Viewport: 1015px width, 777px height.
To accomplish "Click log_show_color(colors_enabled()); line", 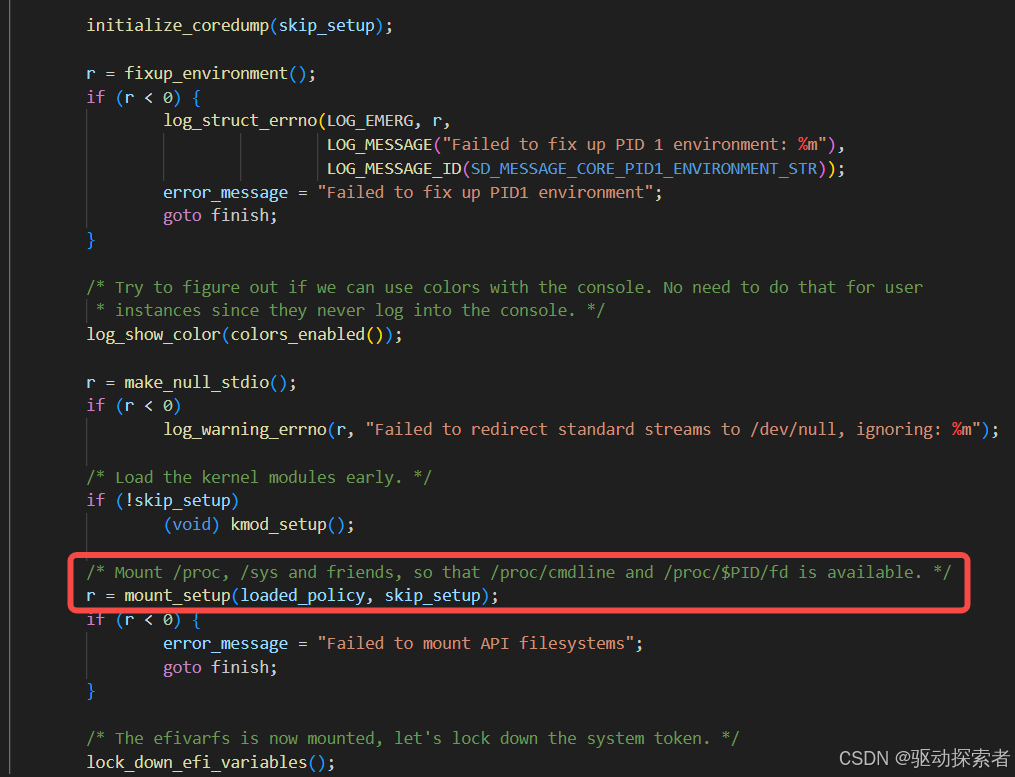I will (245, 335).
